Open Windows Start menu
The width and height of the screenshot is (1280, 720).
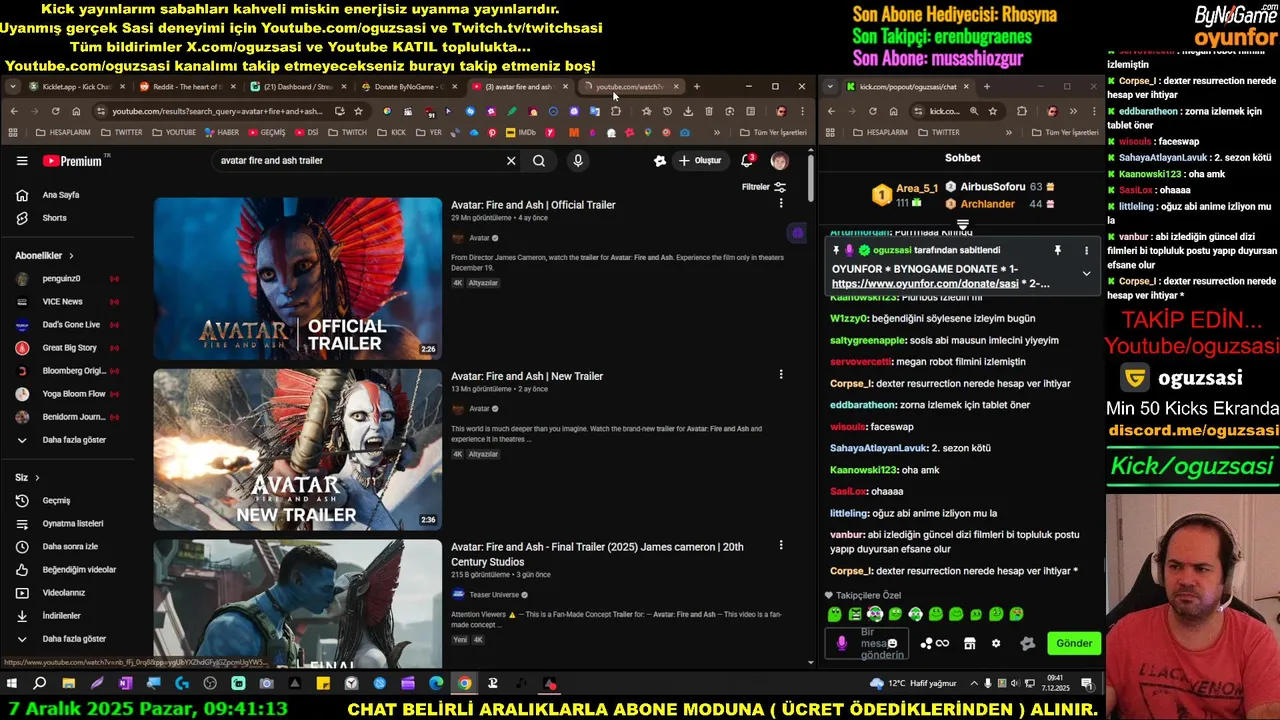12,684
